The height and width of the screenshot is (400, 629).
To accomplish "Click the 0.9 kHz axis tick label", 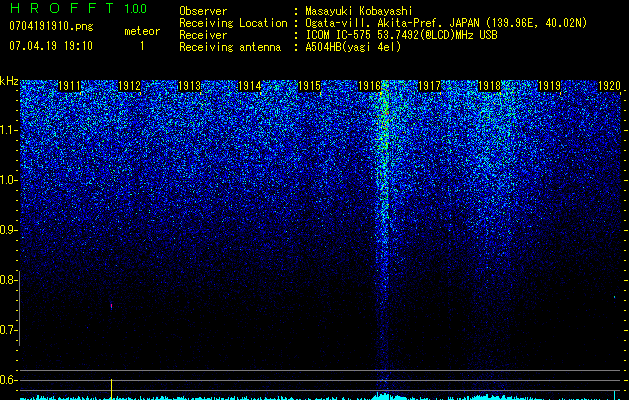I will [7, 230].
